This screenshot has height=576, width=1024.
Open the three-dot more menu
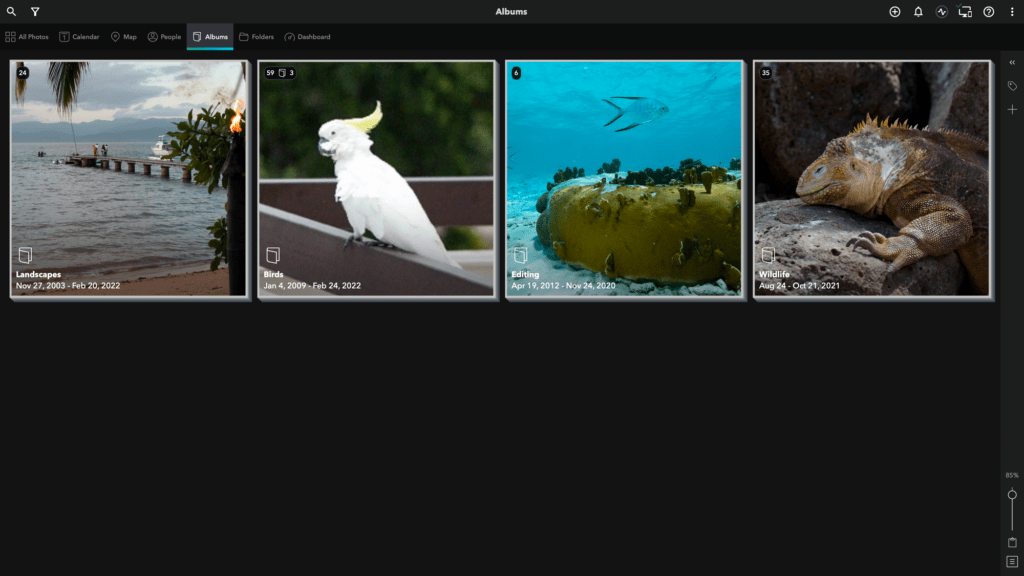(1012, 12)
